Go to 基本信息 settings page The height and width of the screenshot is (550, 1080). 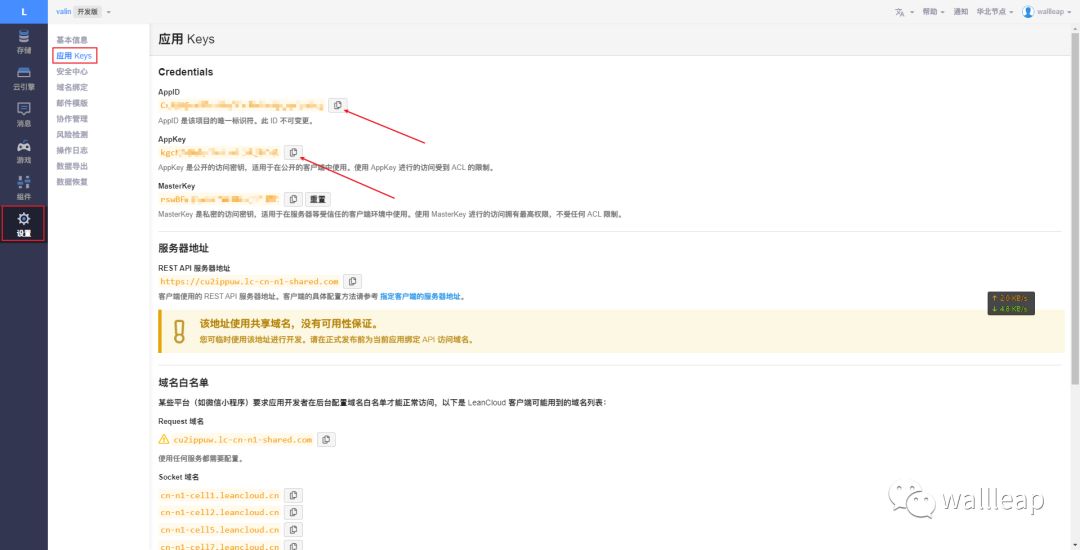tap(72, 40)
